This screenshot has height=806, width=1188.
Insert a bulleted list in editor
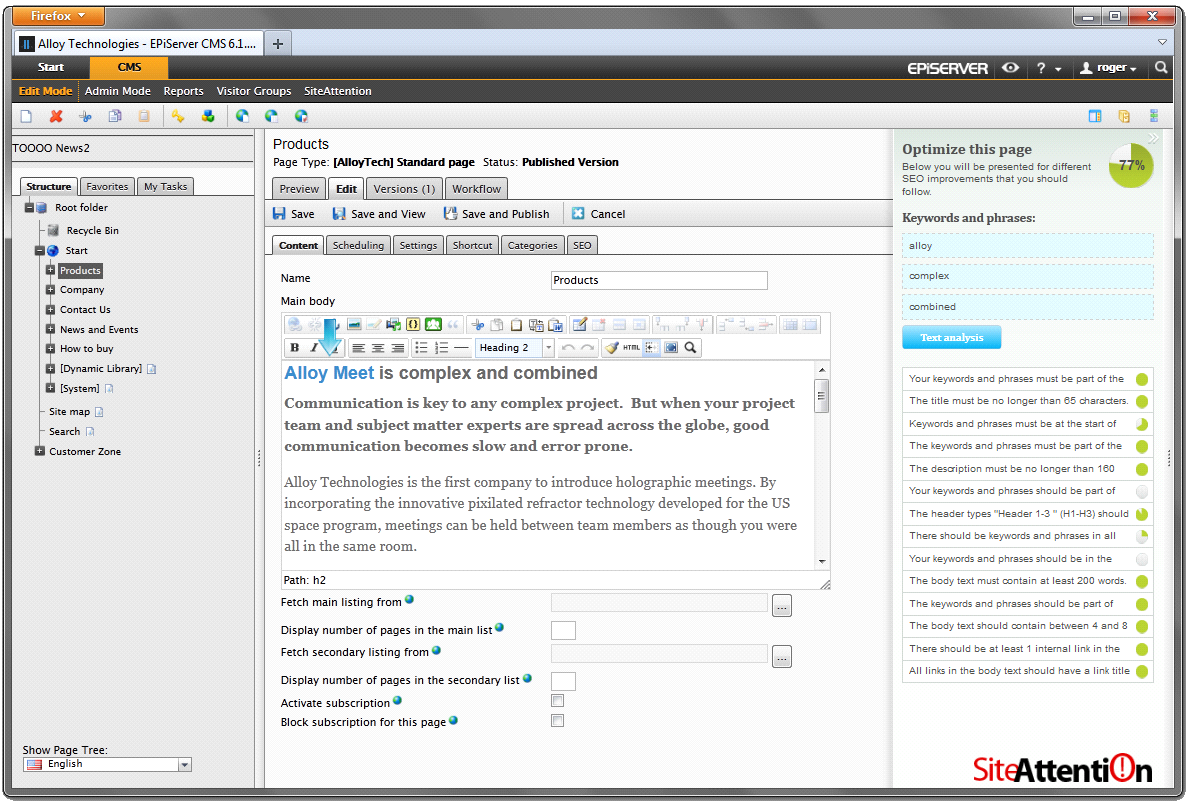pyautogui.click(x=421, y=348)
